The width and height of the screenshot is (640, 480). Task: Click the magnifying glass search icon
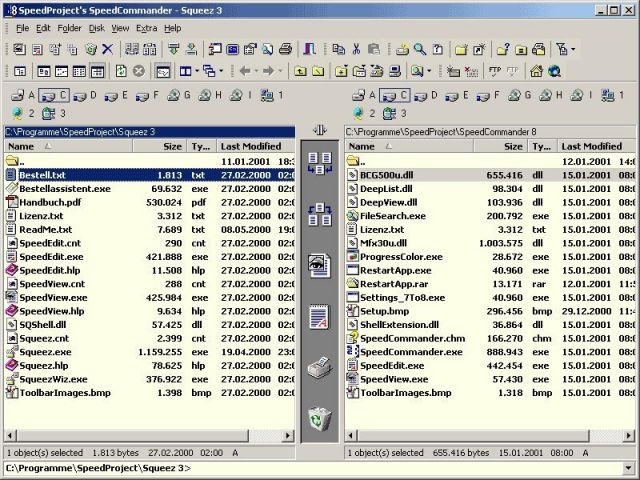coord(420,50)
